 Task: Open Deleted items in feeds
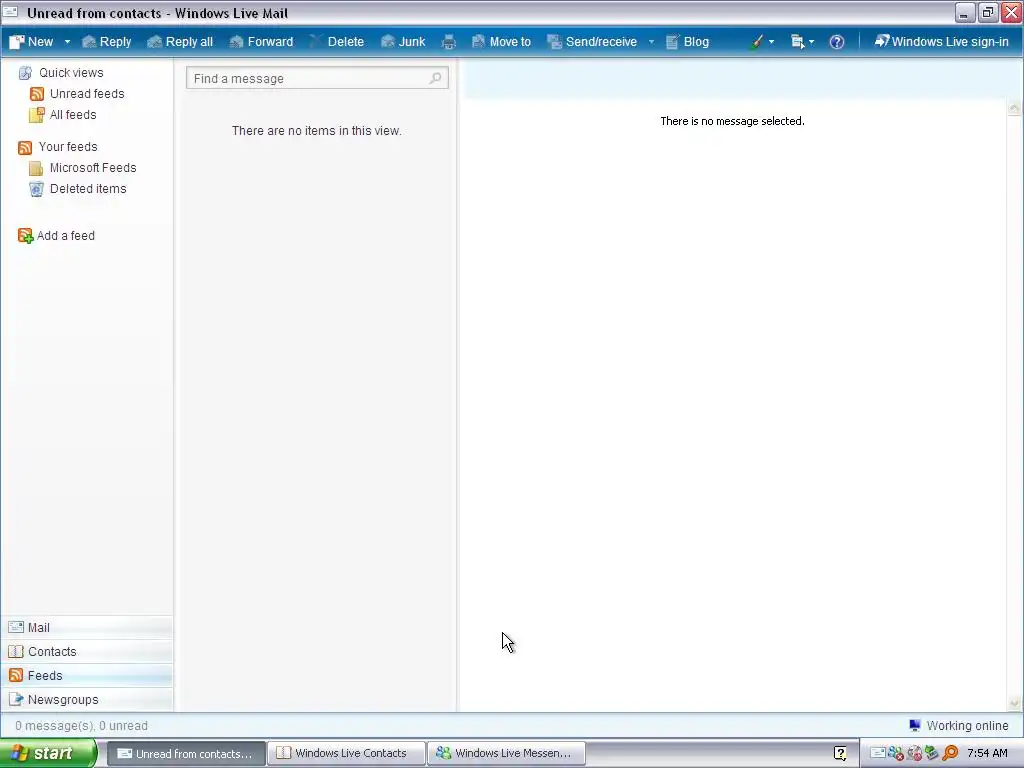tap(88, 188)
